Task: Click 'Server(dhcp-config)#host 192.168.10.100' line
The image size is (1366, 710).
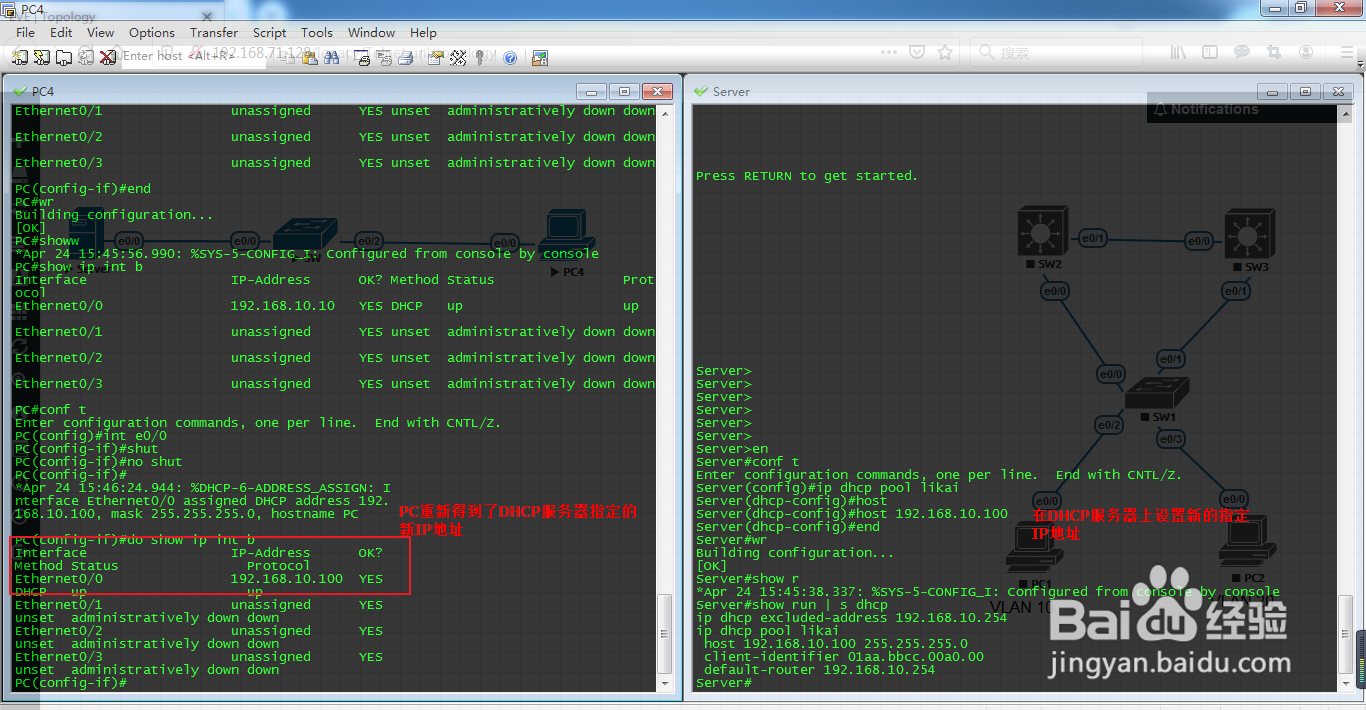Action: [x=852, y=514]
